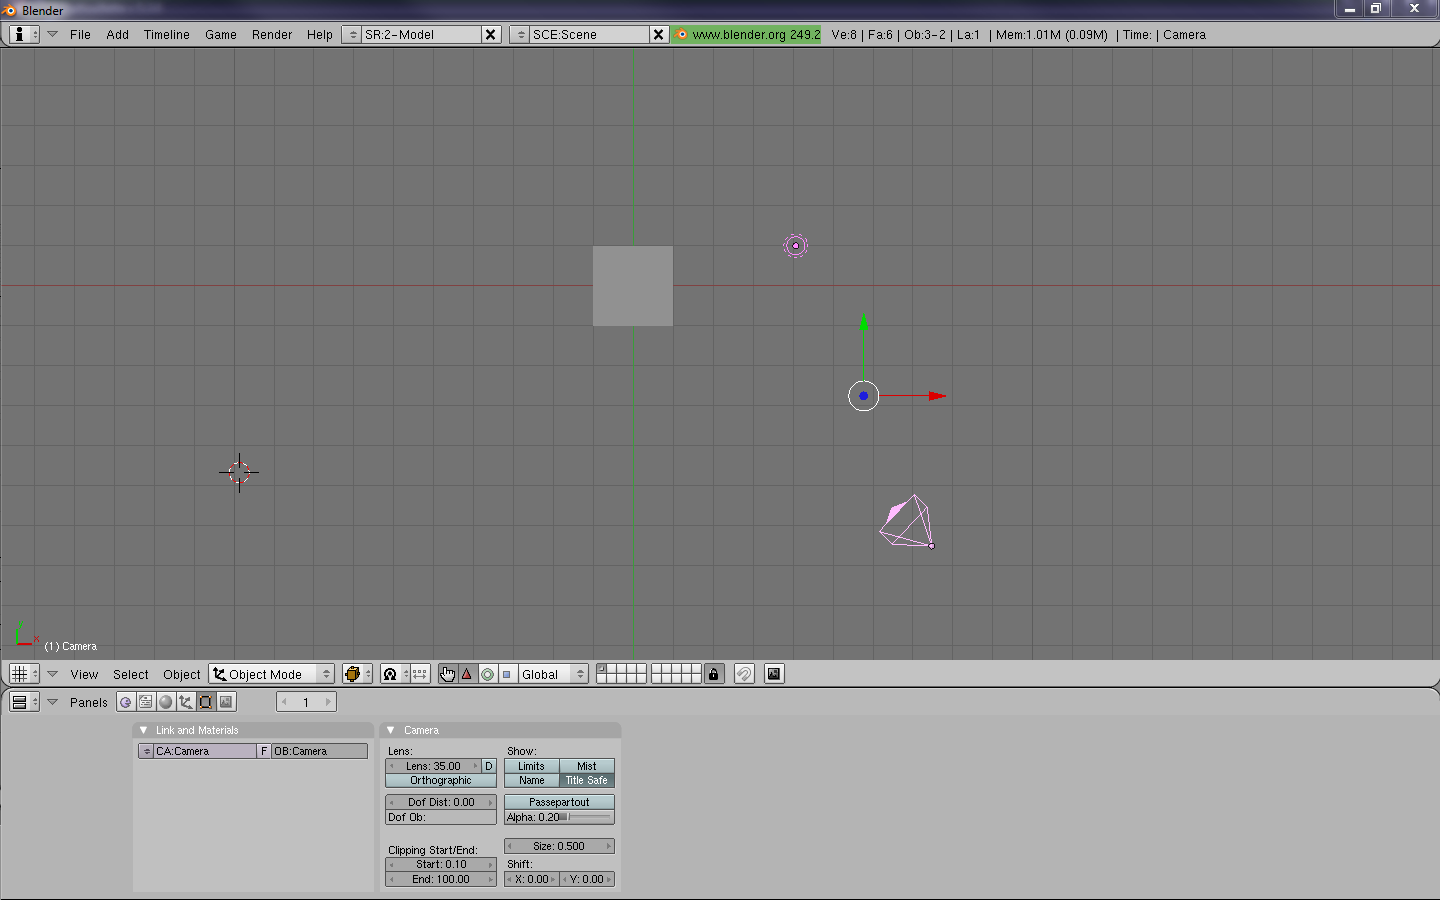1440x900 pixels.
Task: Collapse the top header menus triangle
Action: coord(52,34)
